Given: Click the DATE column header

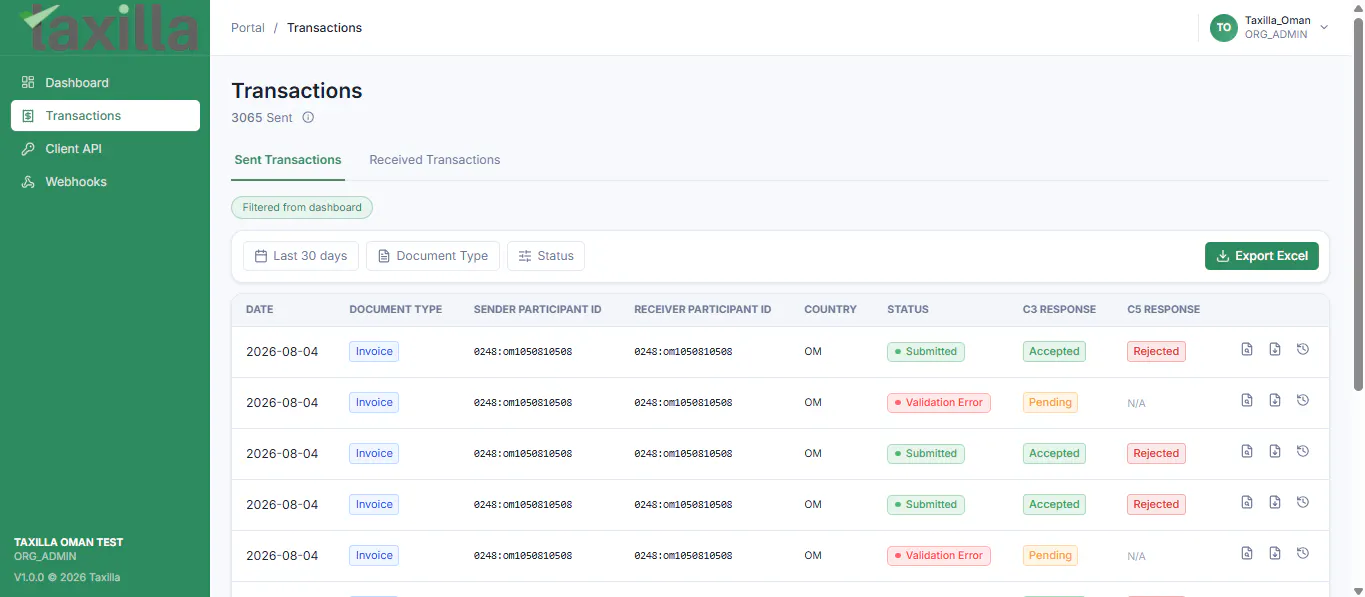Looking at the screenshot, I should [x=259, y=310].
